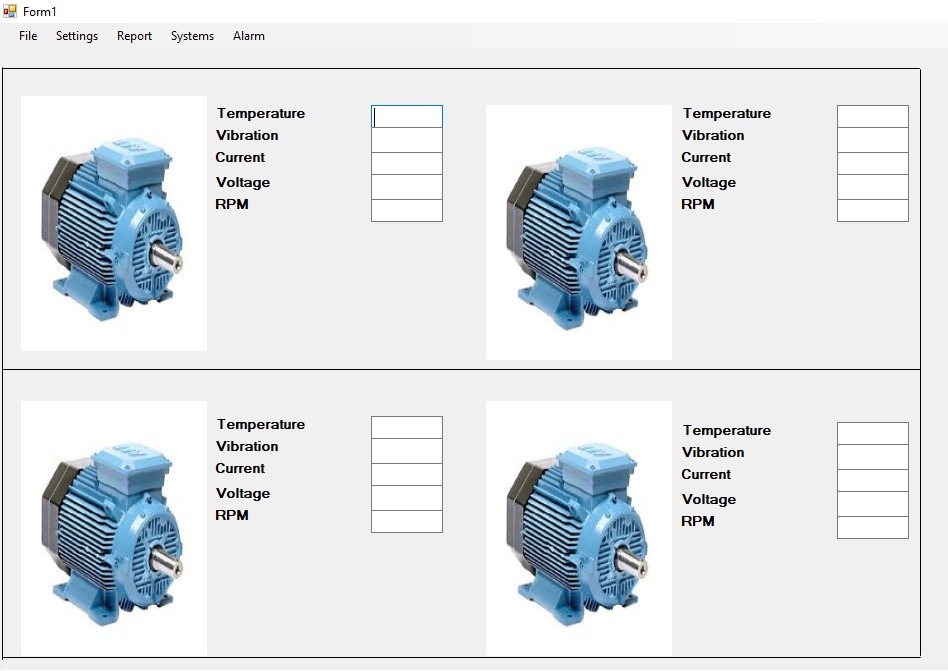This screenshot has width=948, height=671.
Task: Focus the top-left motor Temperature field
Action: click(407, 117)
